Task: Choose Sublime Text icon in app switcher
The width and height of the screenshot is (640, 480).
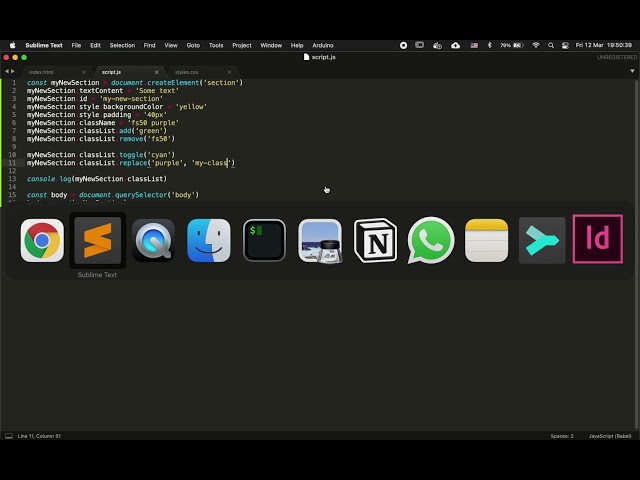Action: coord(98,240)
